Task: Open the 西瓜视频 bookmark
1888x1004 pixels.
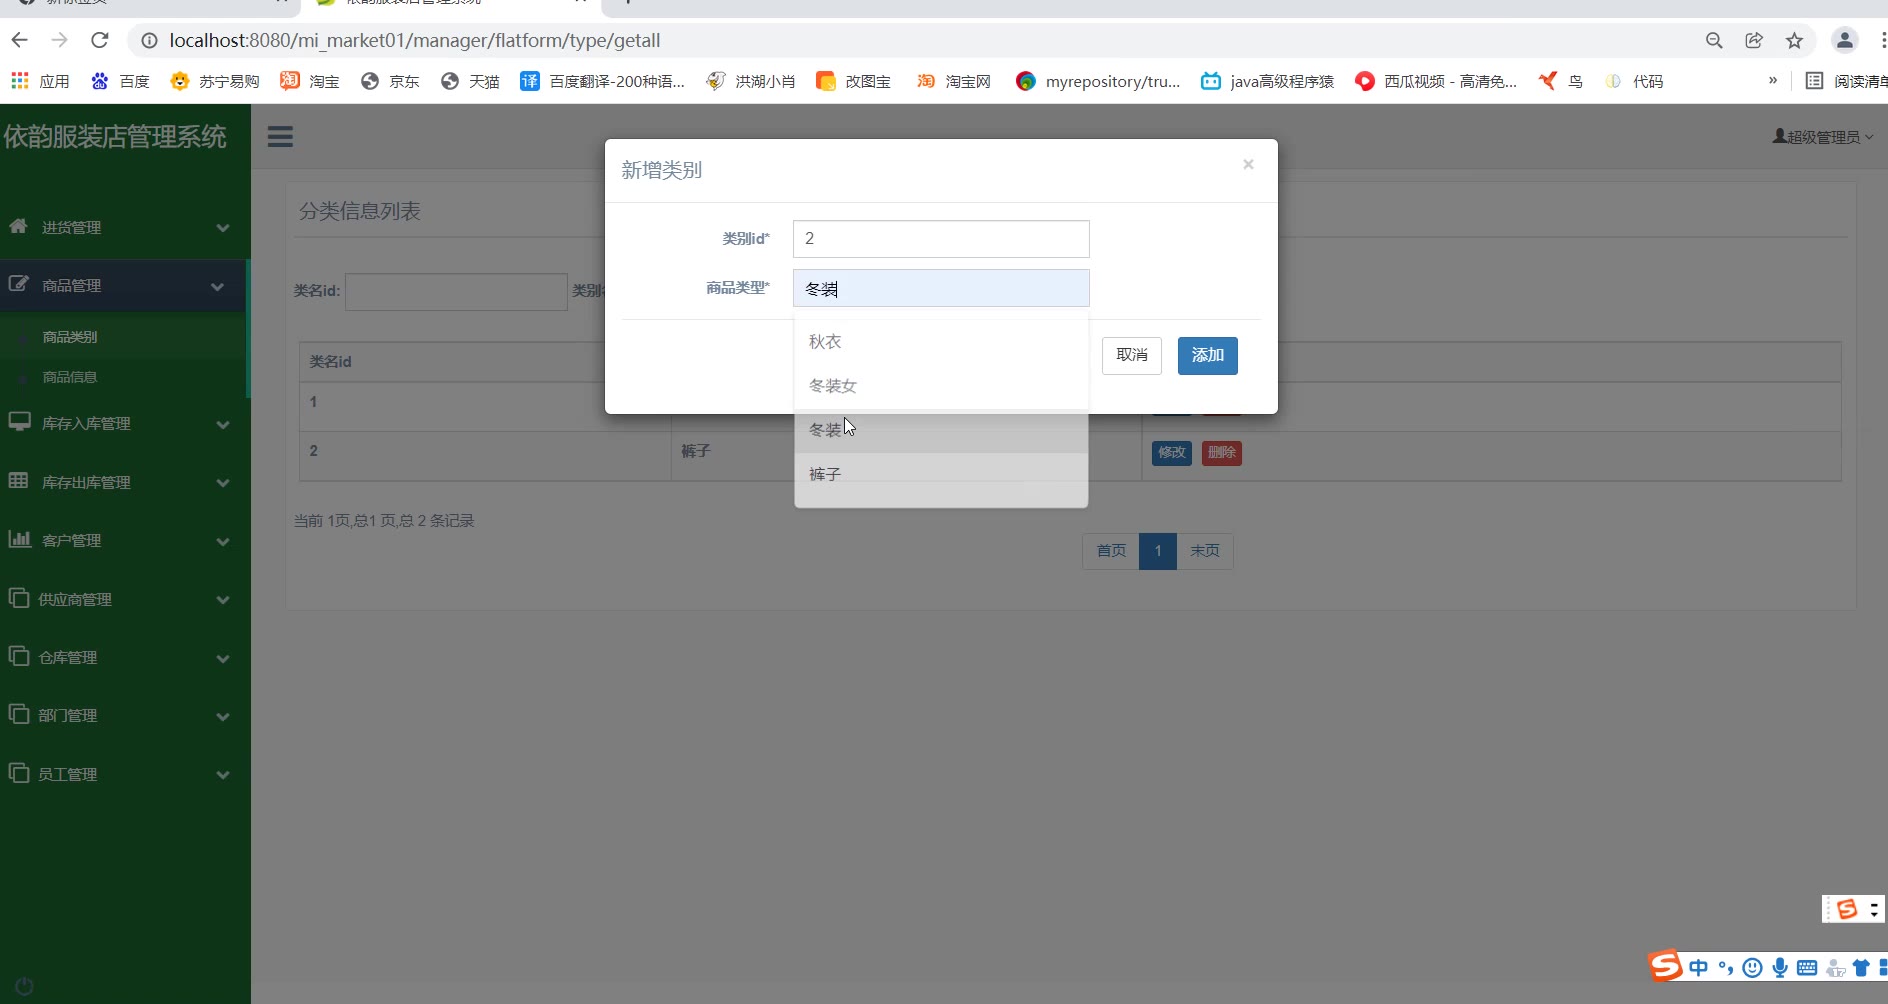Action: [x=1435, y=81]
